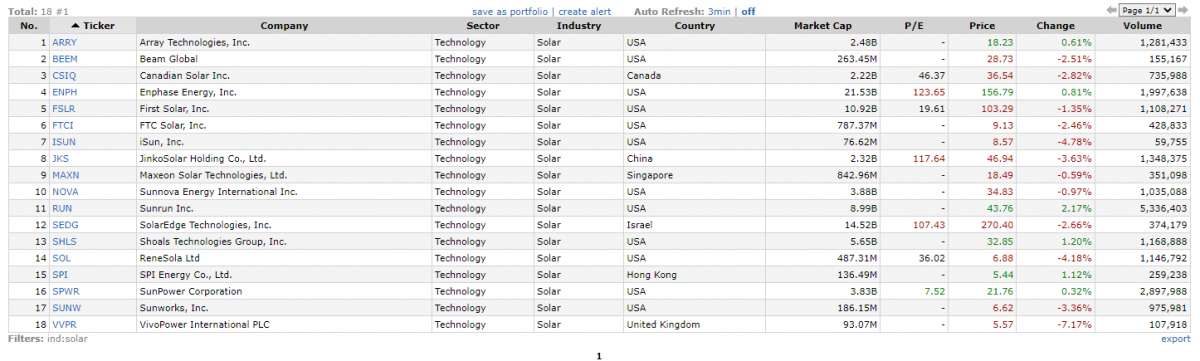This screenshot has width=1200, height=361.
Task: Turn auto refresh off
Action: (748, 11)
